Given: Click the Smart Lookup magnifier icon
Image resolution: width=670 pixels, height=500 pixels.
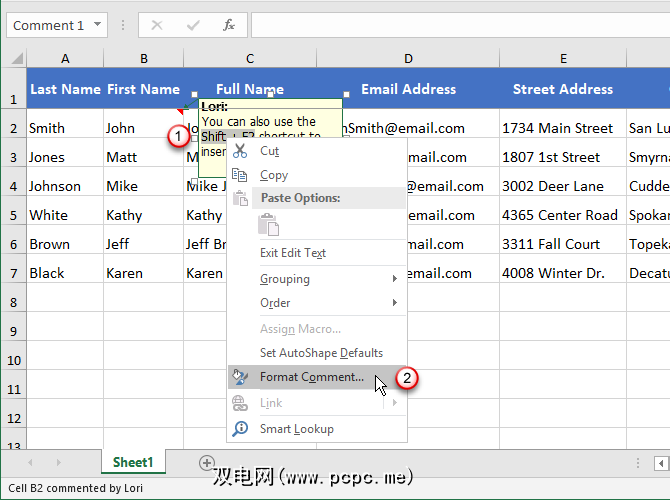Looking at the screenshot, I should coord(240,429).
